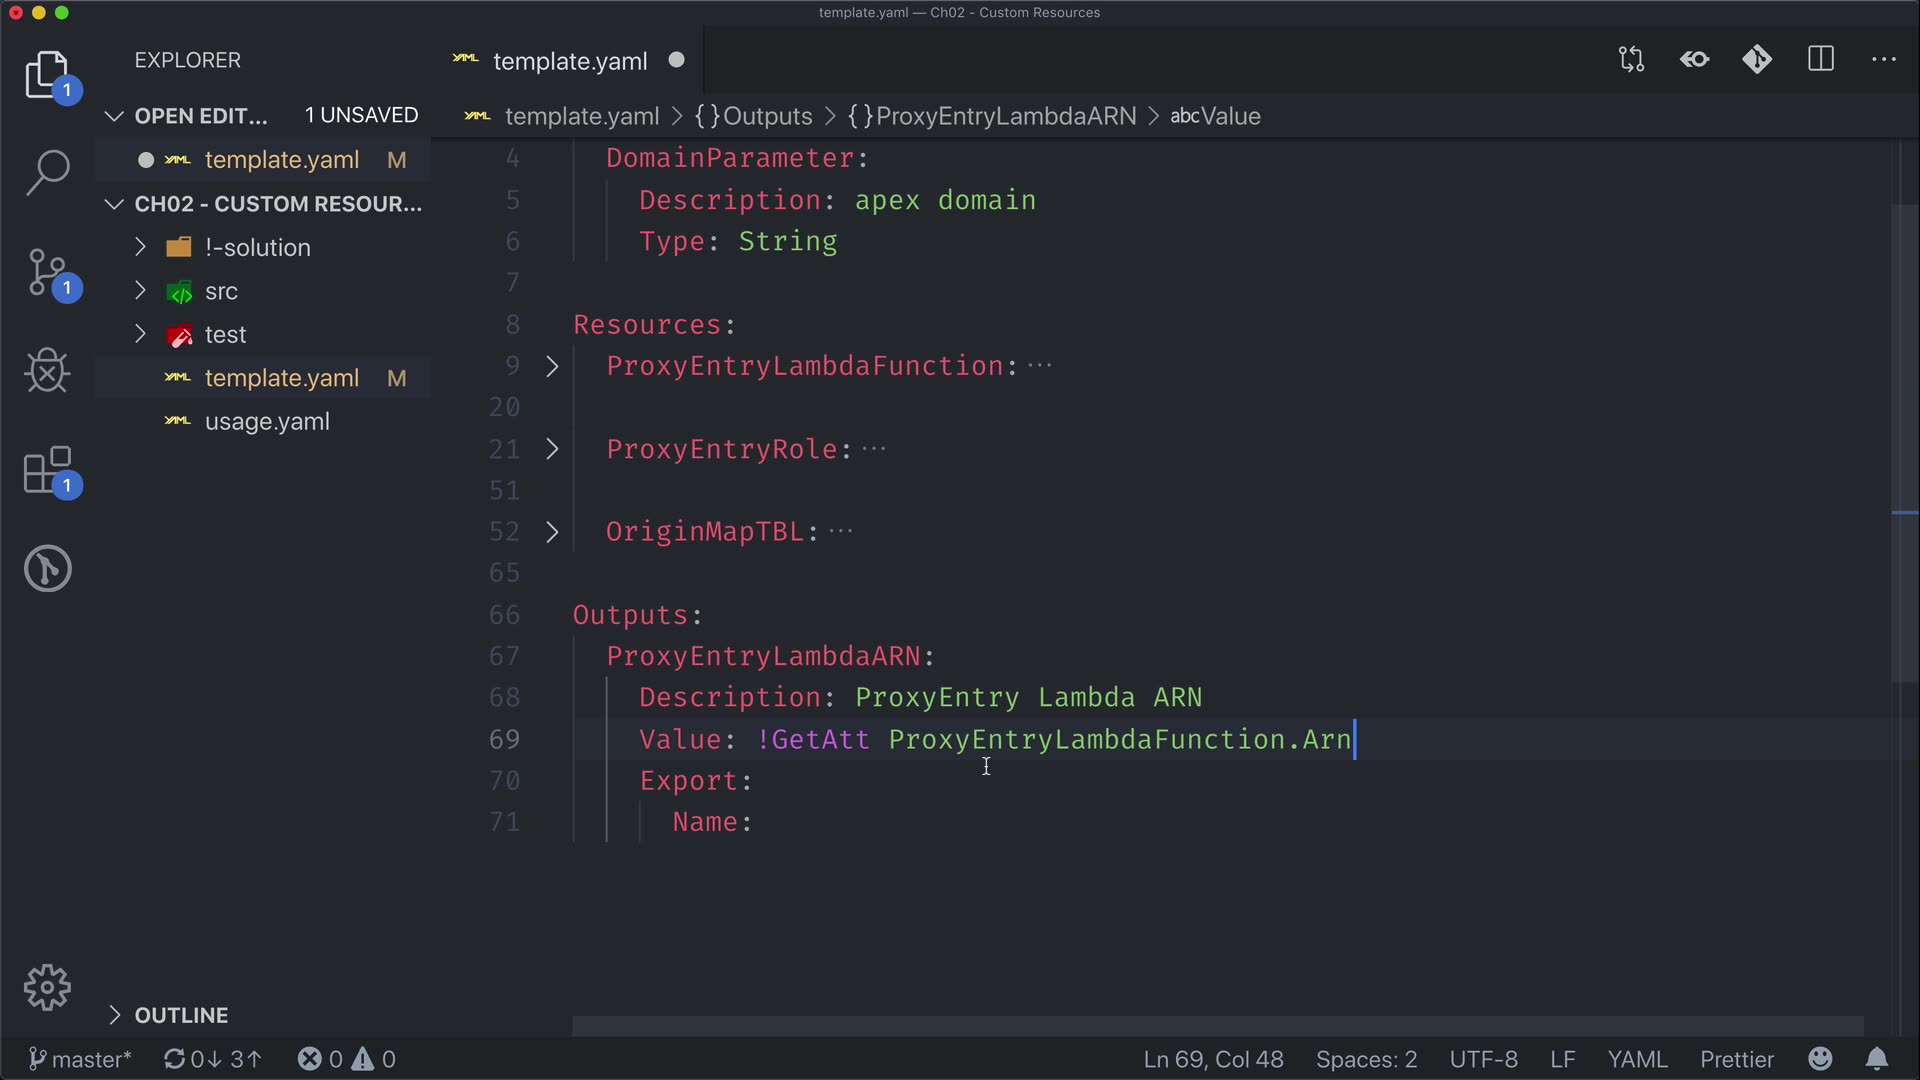The height and width of the screenshot is (1080, 1920).
Task: Click the YAML language mode button
Action: tap(1637, 1059)
